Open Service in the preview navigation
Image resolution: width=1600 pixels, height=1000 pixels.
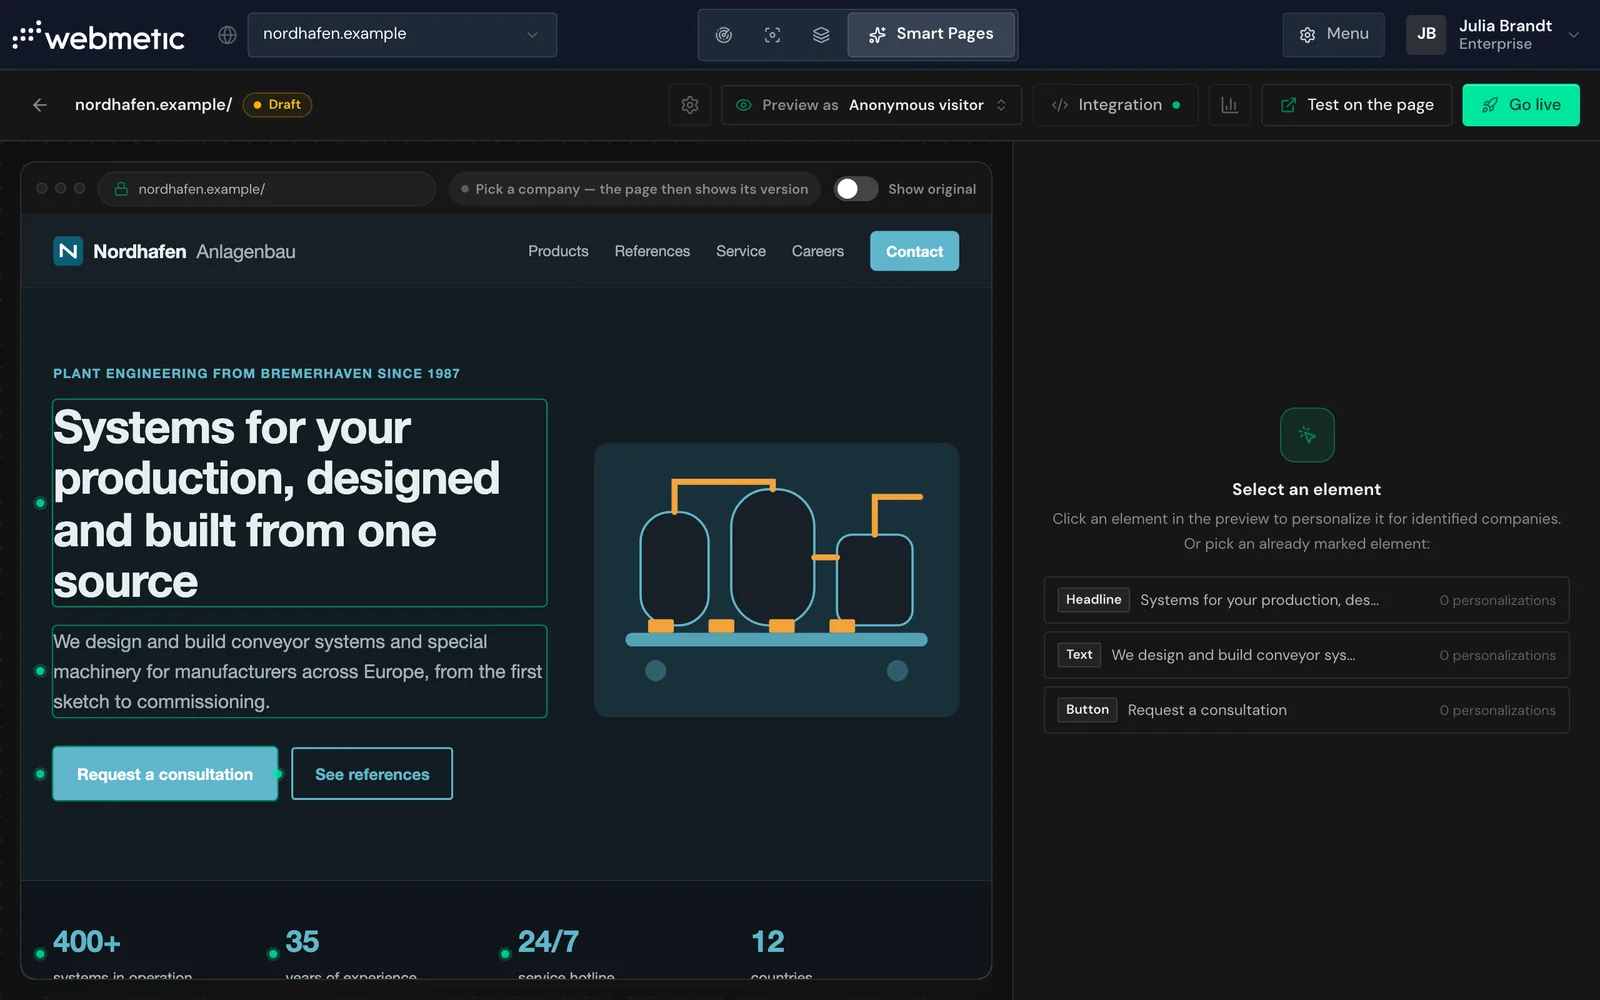click(741, 251)
